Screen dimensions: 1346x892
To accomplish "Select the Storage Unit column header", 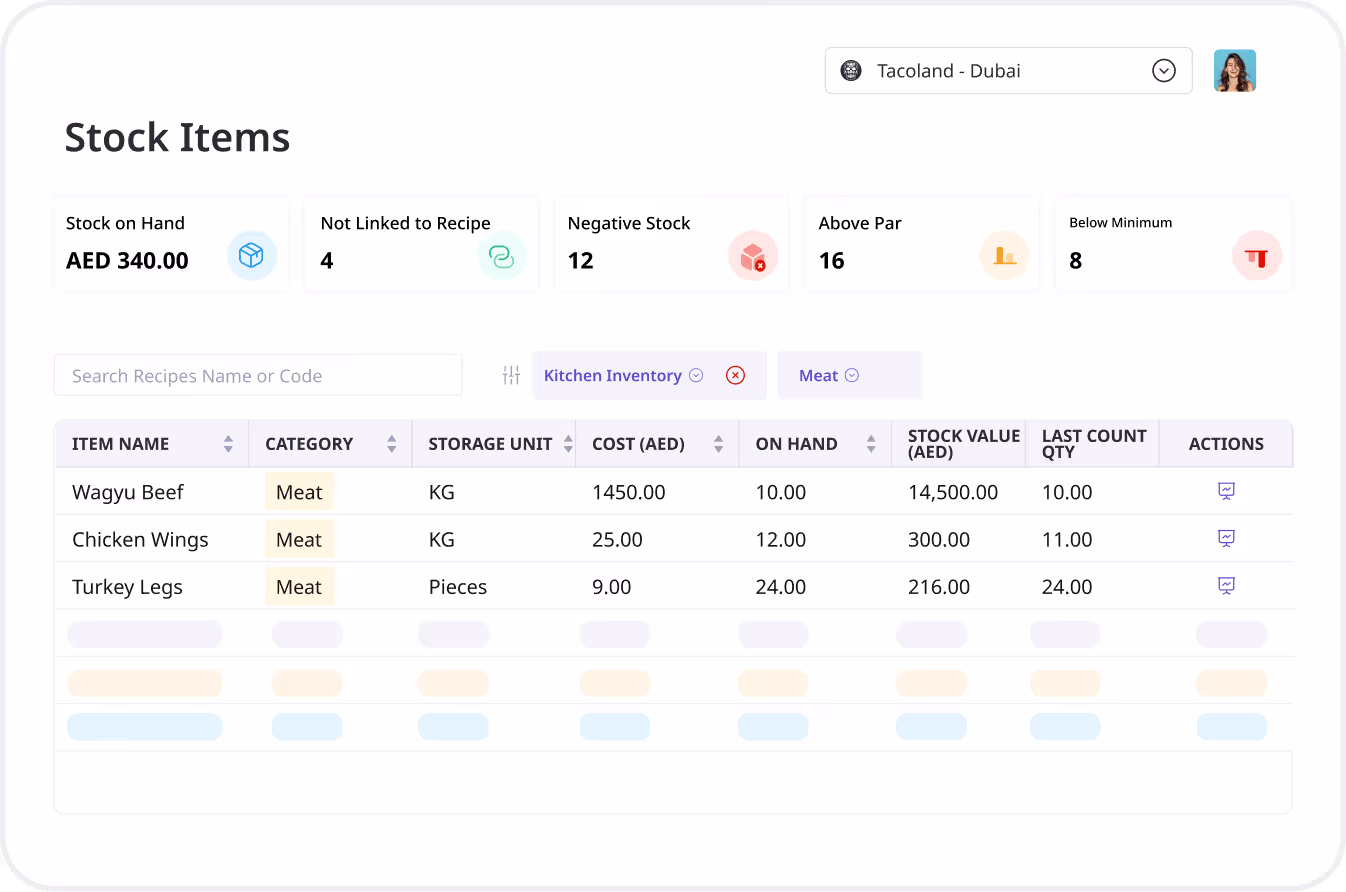I will click(490, 443).
